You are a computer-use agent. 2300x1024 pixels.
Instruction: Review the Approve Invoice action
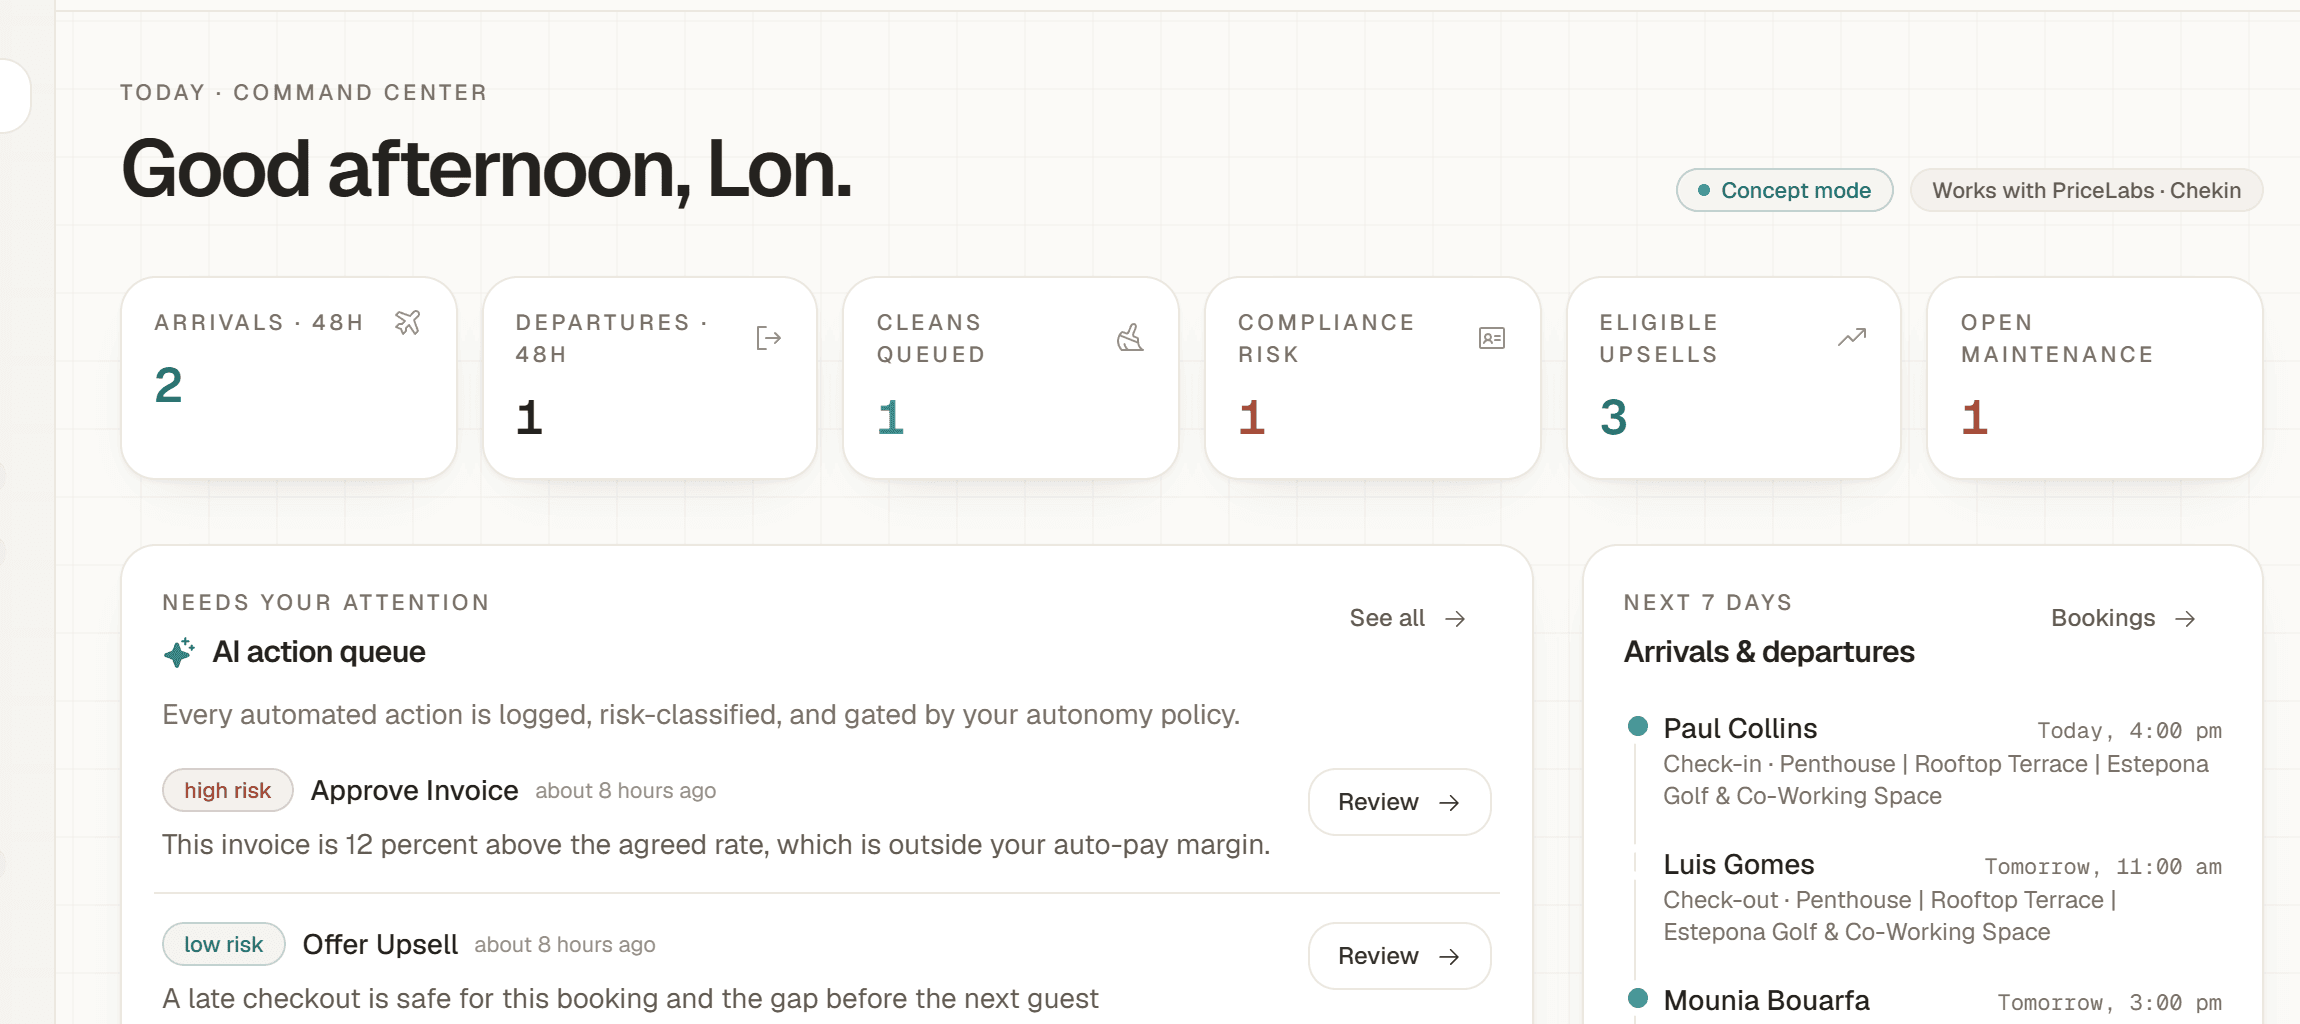click(x=1400, y=802)
